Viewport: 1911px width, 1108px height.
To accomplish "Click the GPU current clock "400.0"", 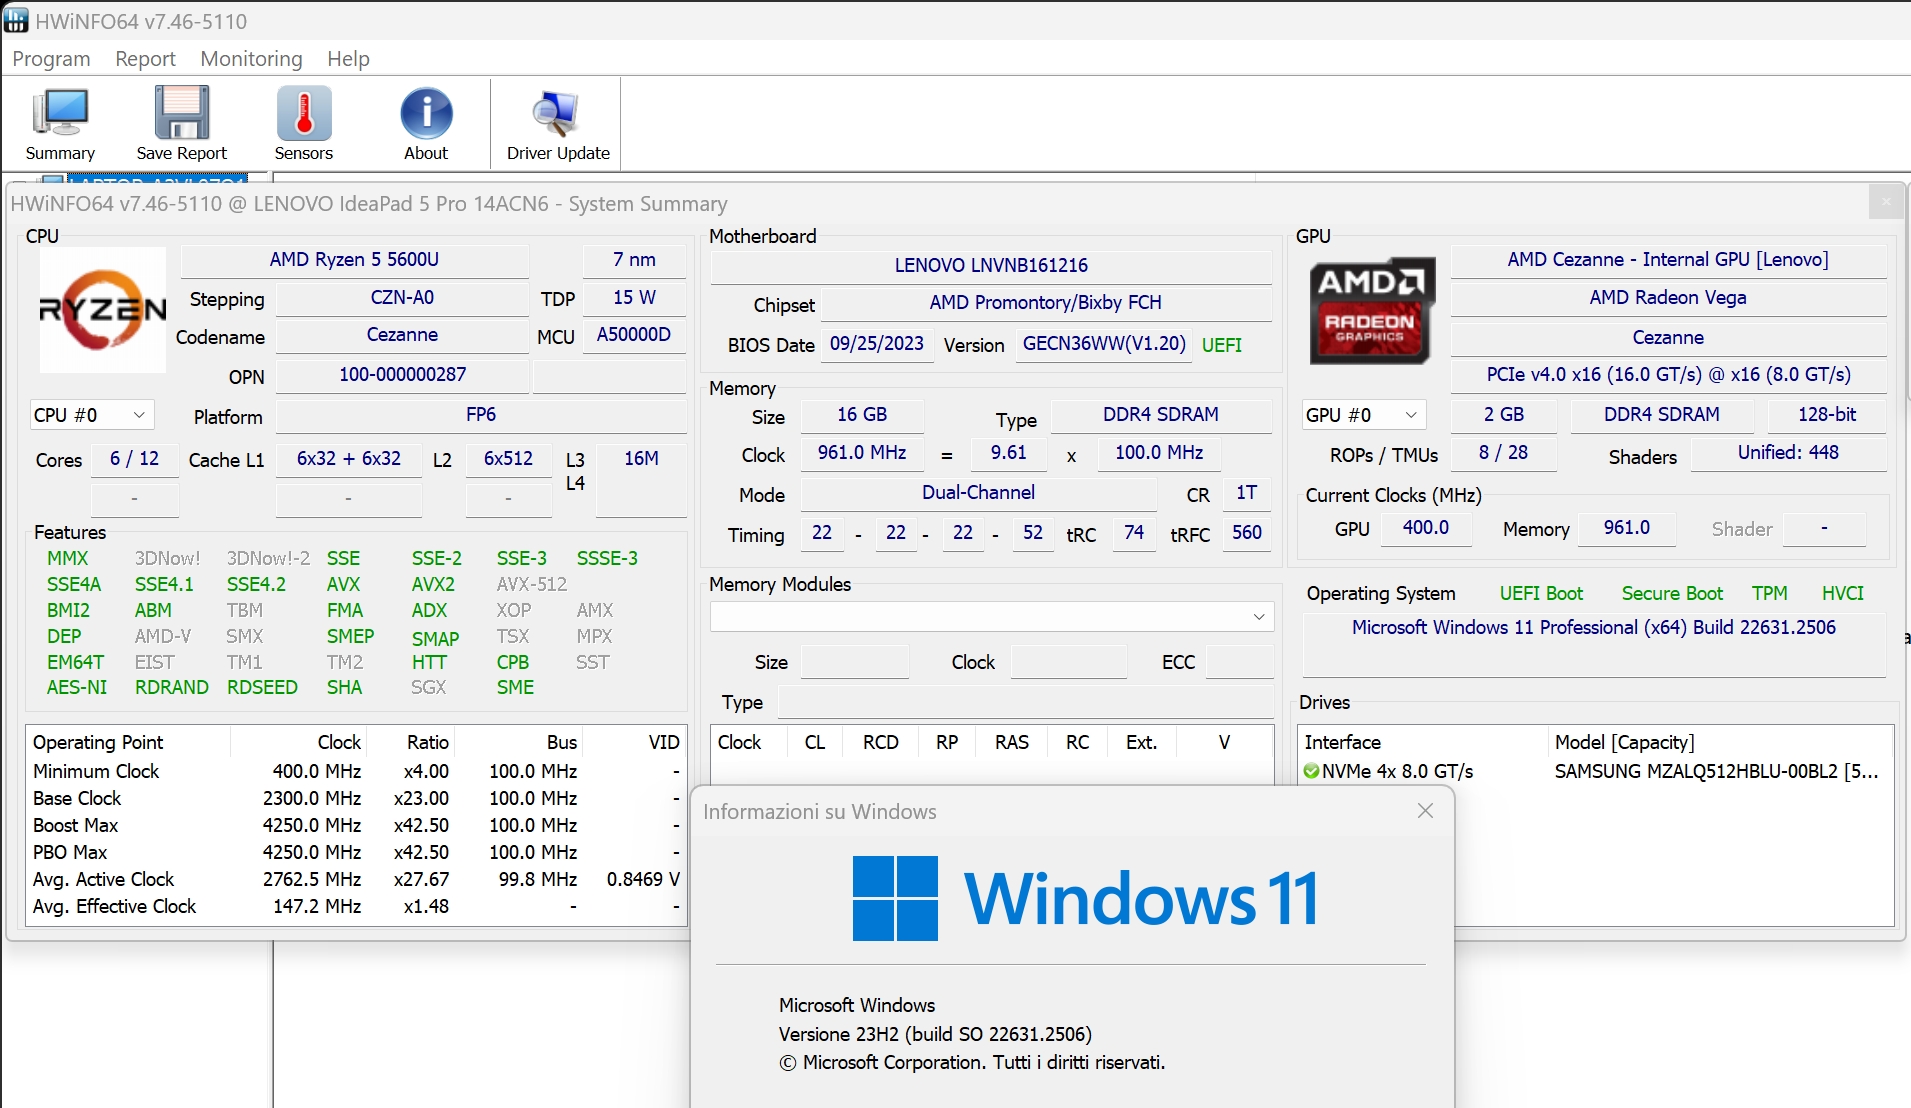I will coord(1426,528).
